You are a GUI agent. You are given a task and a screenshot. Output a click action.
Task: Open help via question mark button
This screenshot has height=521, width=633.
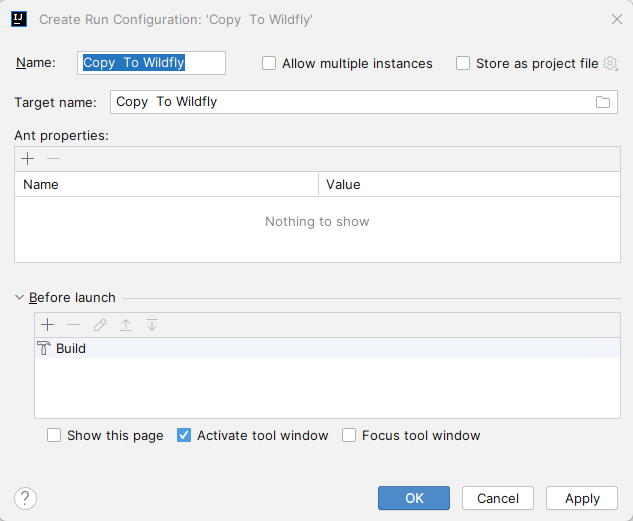[x=25, y=498]
